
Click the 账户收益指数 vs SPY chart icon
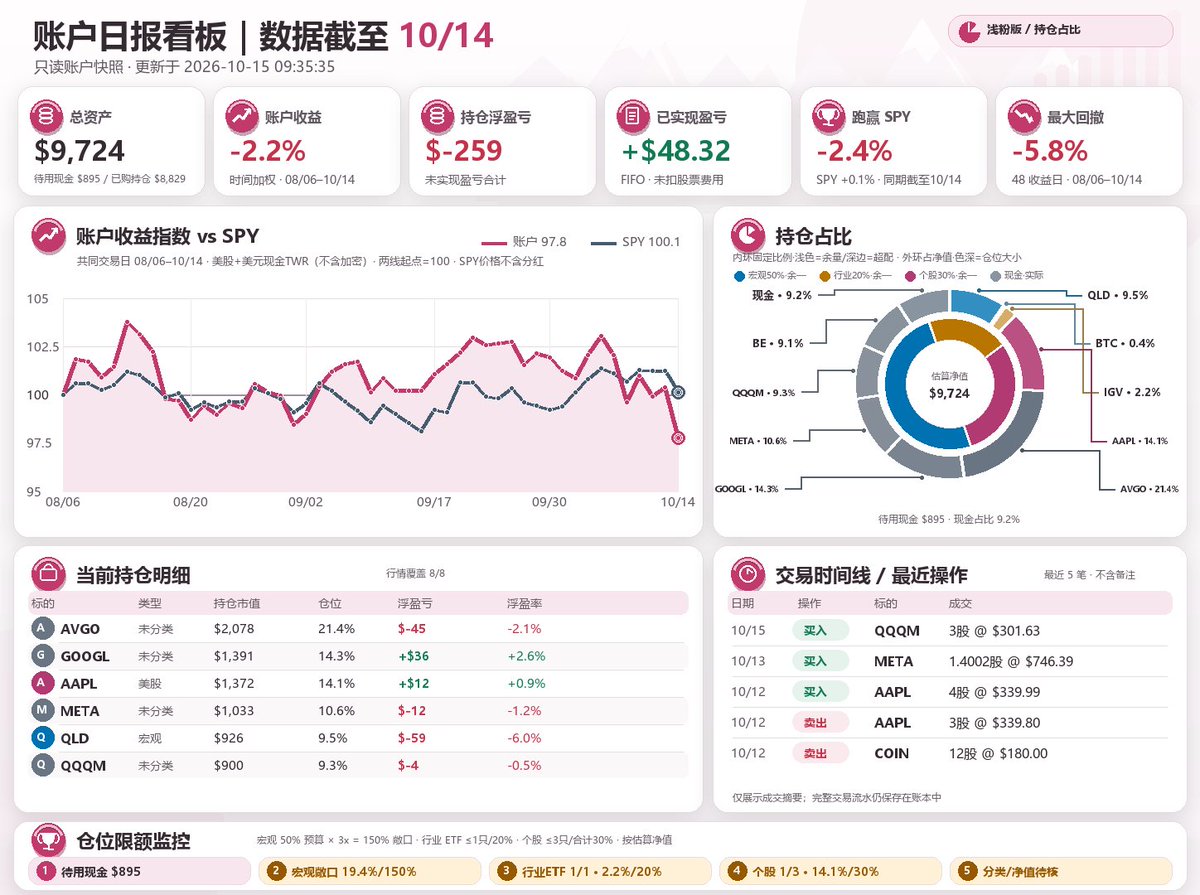tap(49, 236)
